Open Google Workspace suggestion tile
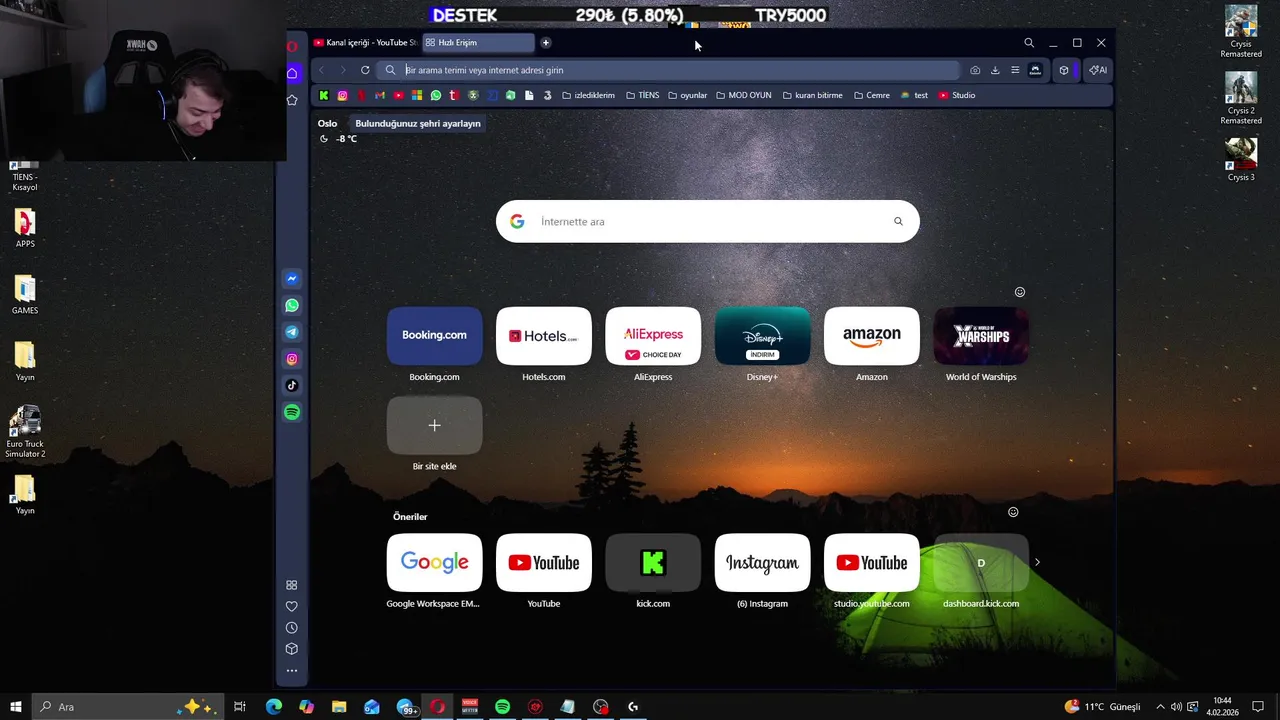Image resolution: width=1280 pixels, height=720 pixels. (x=434, y=563)
